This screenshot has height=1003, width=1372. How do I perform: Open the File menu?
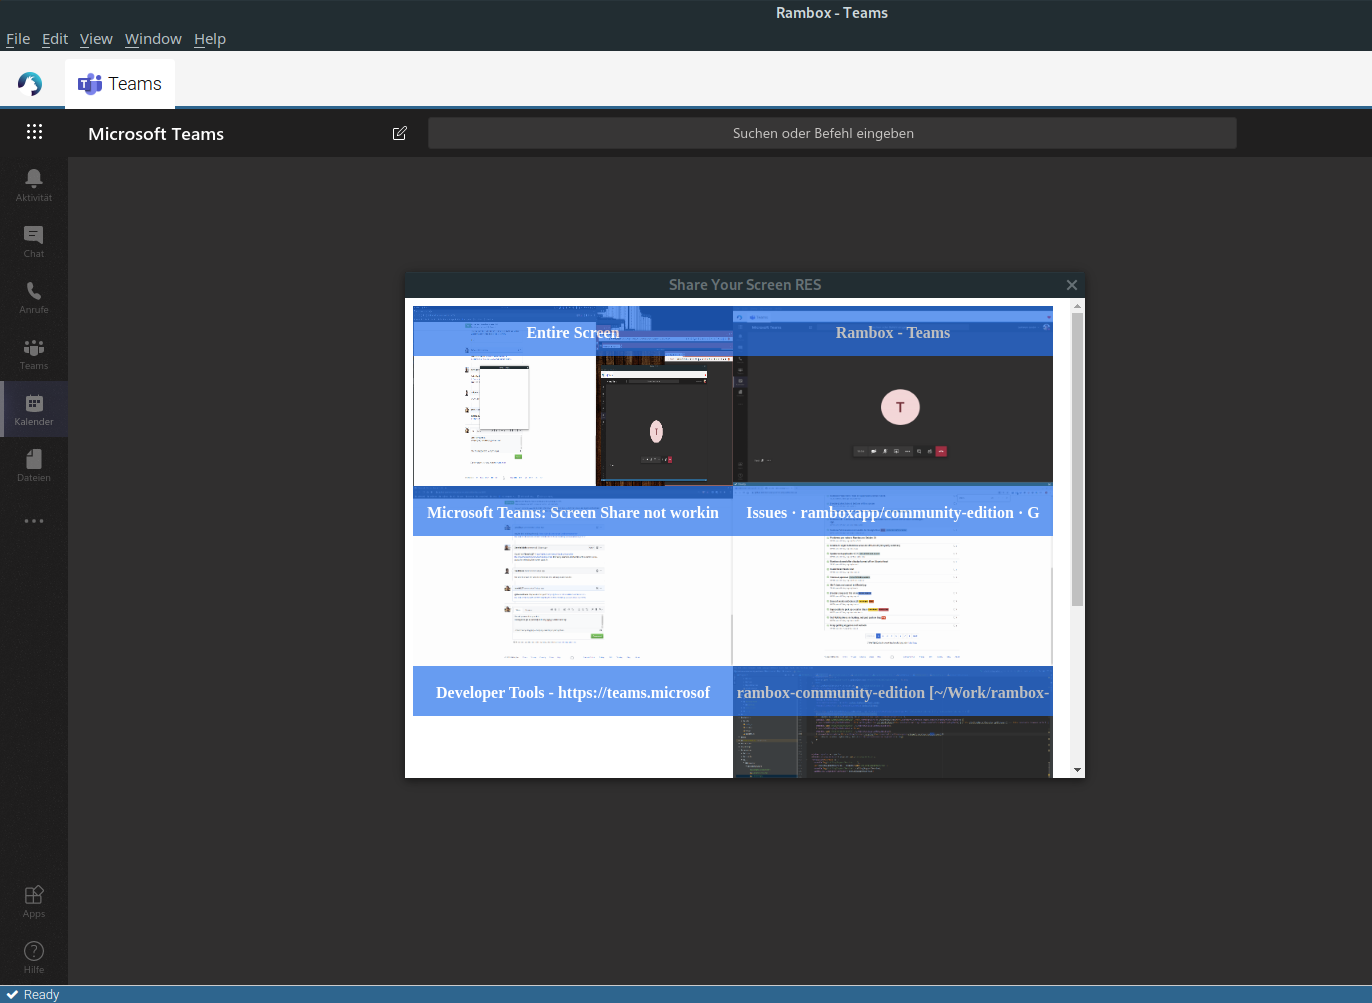18,39
